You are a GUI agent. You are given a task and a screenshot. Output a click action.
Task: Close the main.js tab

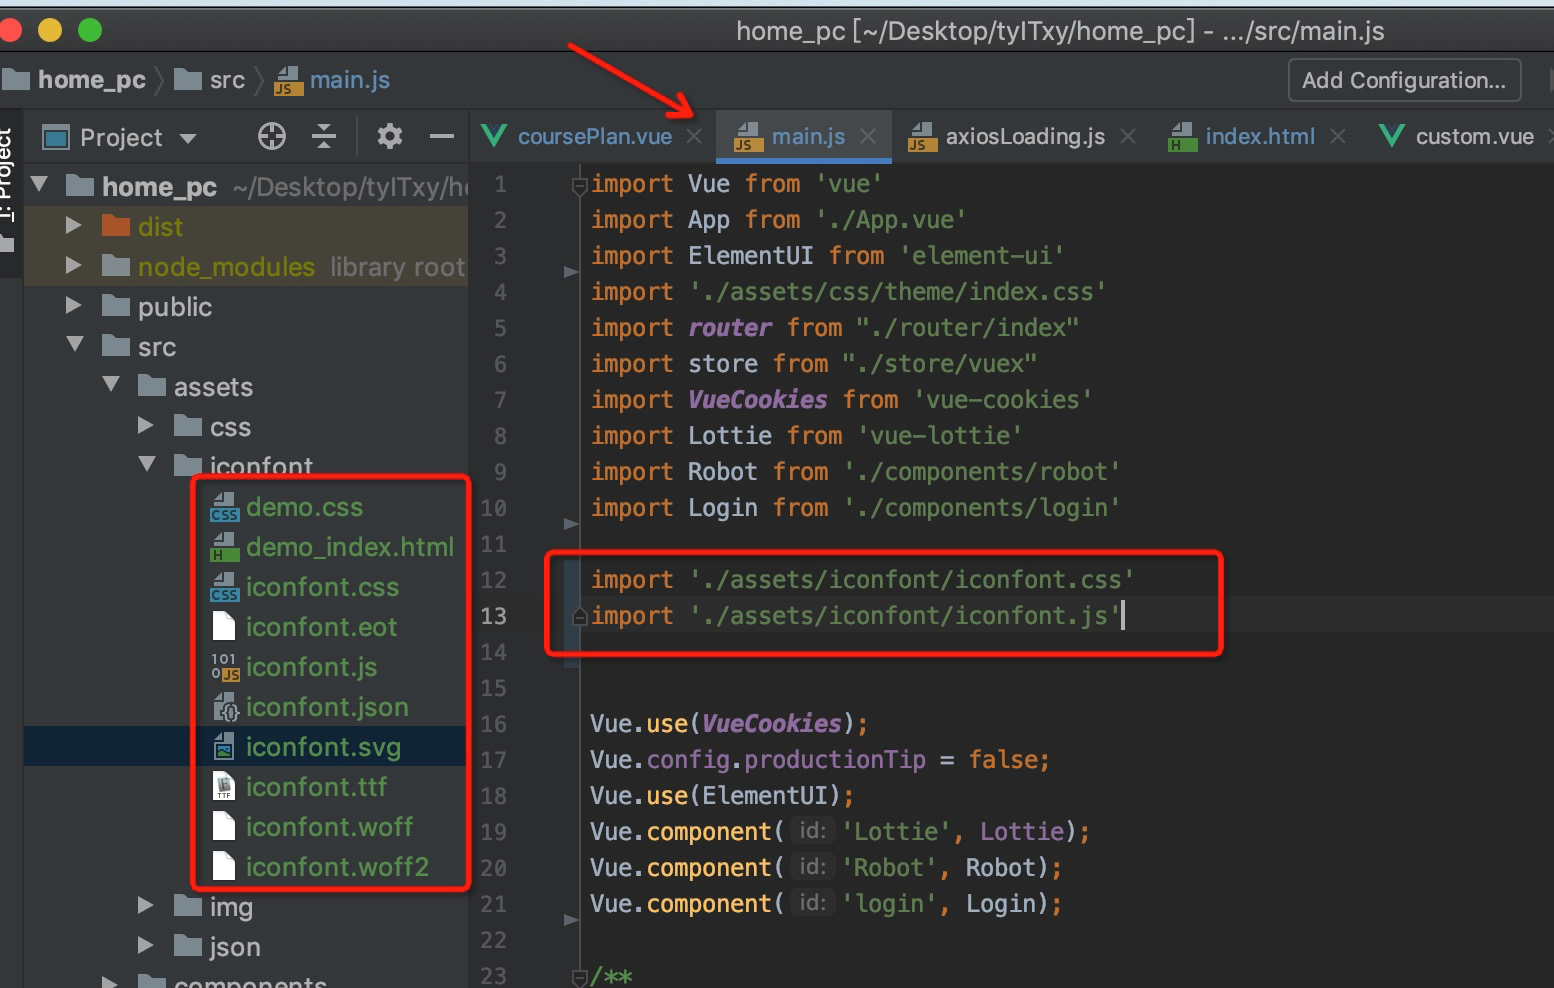pos(868,136)
